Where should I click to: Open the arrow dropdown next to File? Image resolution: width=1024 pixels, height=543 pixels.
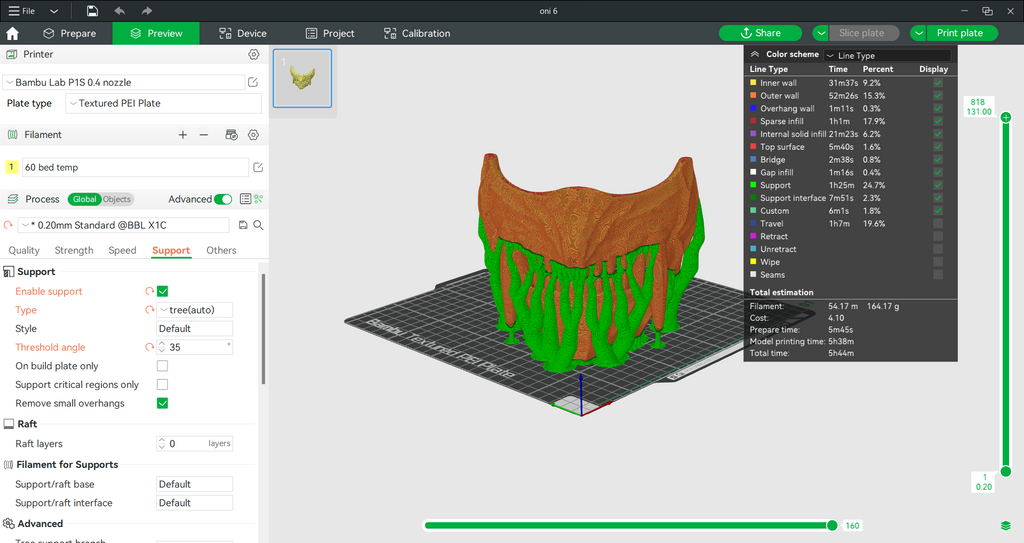pyautogui.click(x=54, y=11)
